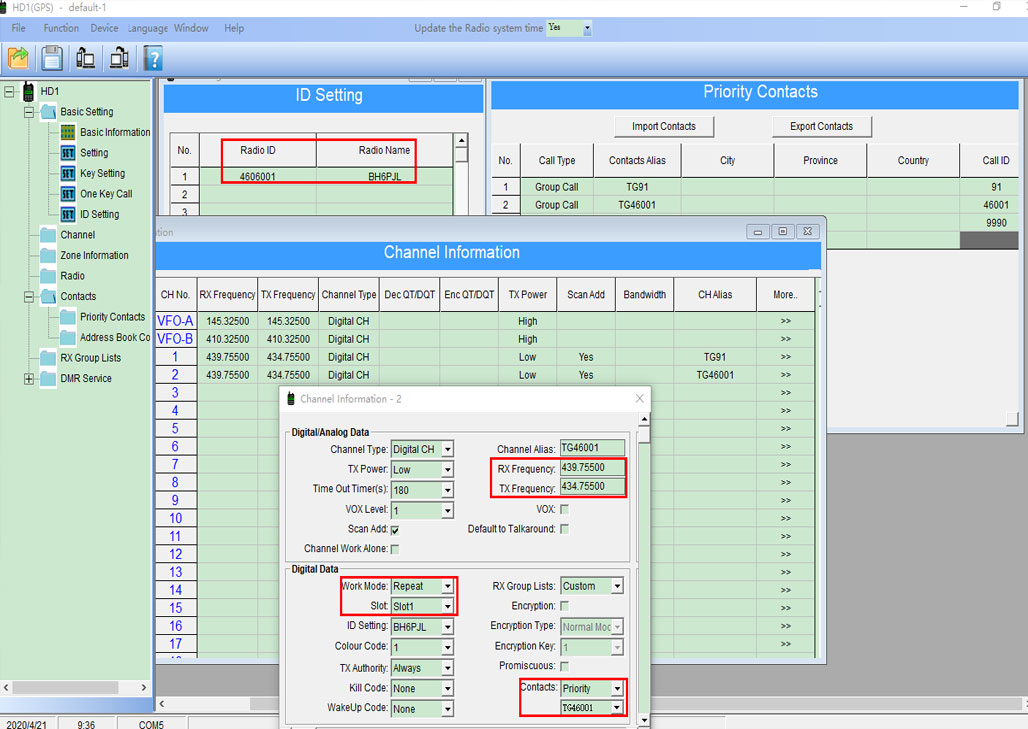Select the One Key Call icon
This screenshot has height=729, width=1028.
[x=68, y=194]
